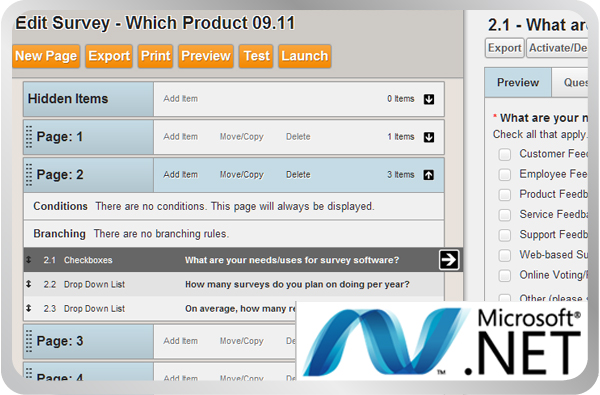Print the survey
The height and width of the screenshot is (395, 600).
coord(155,56)
